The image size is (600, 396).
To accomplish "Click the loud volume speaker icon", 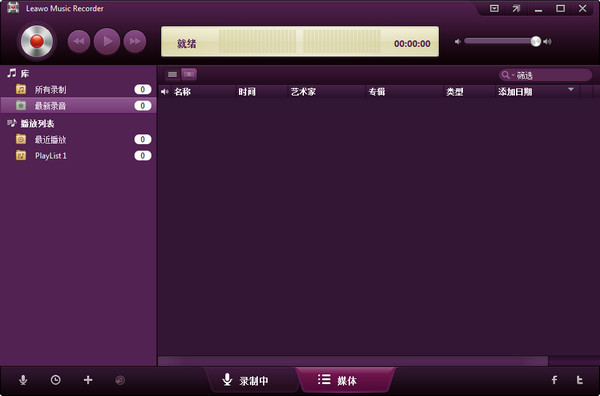I will click(548, 41).
